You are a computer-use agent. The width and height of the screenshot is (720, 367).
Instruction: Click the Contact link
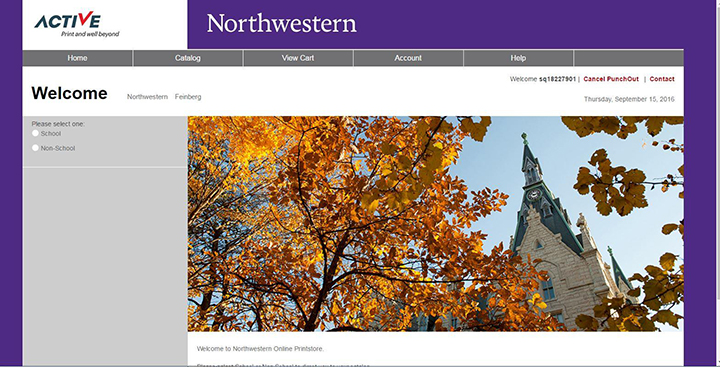[x=662, y=79]
